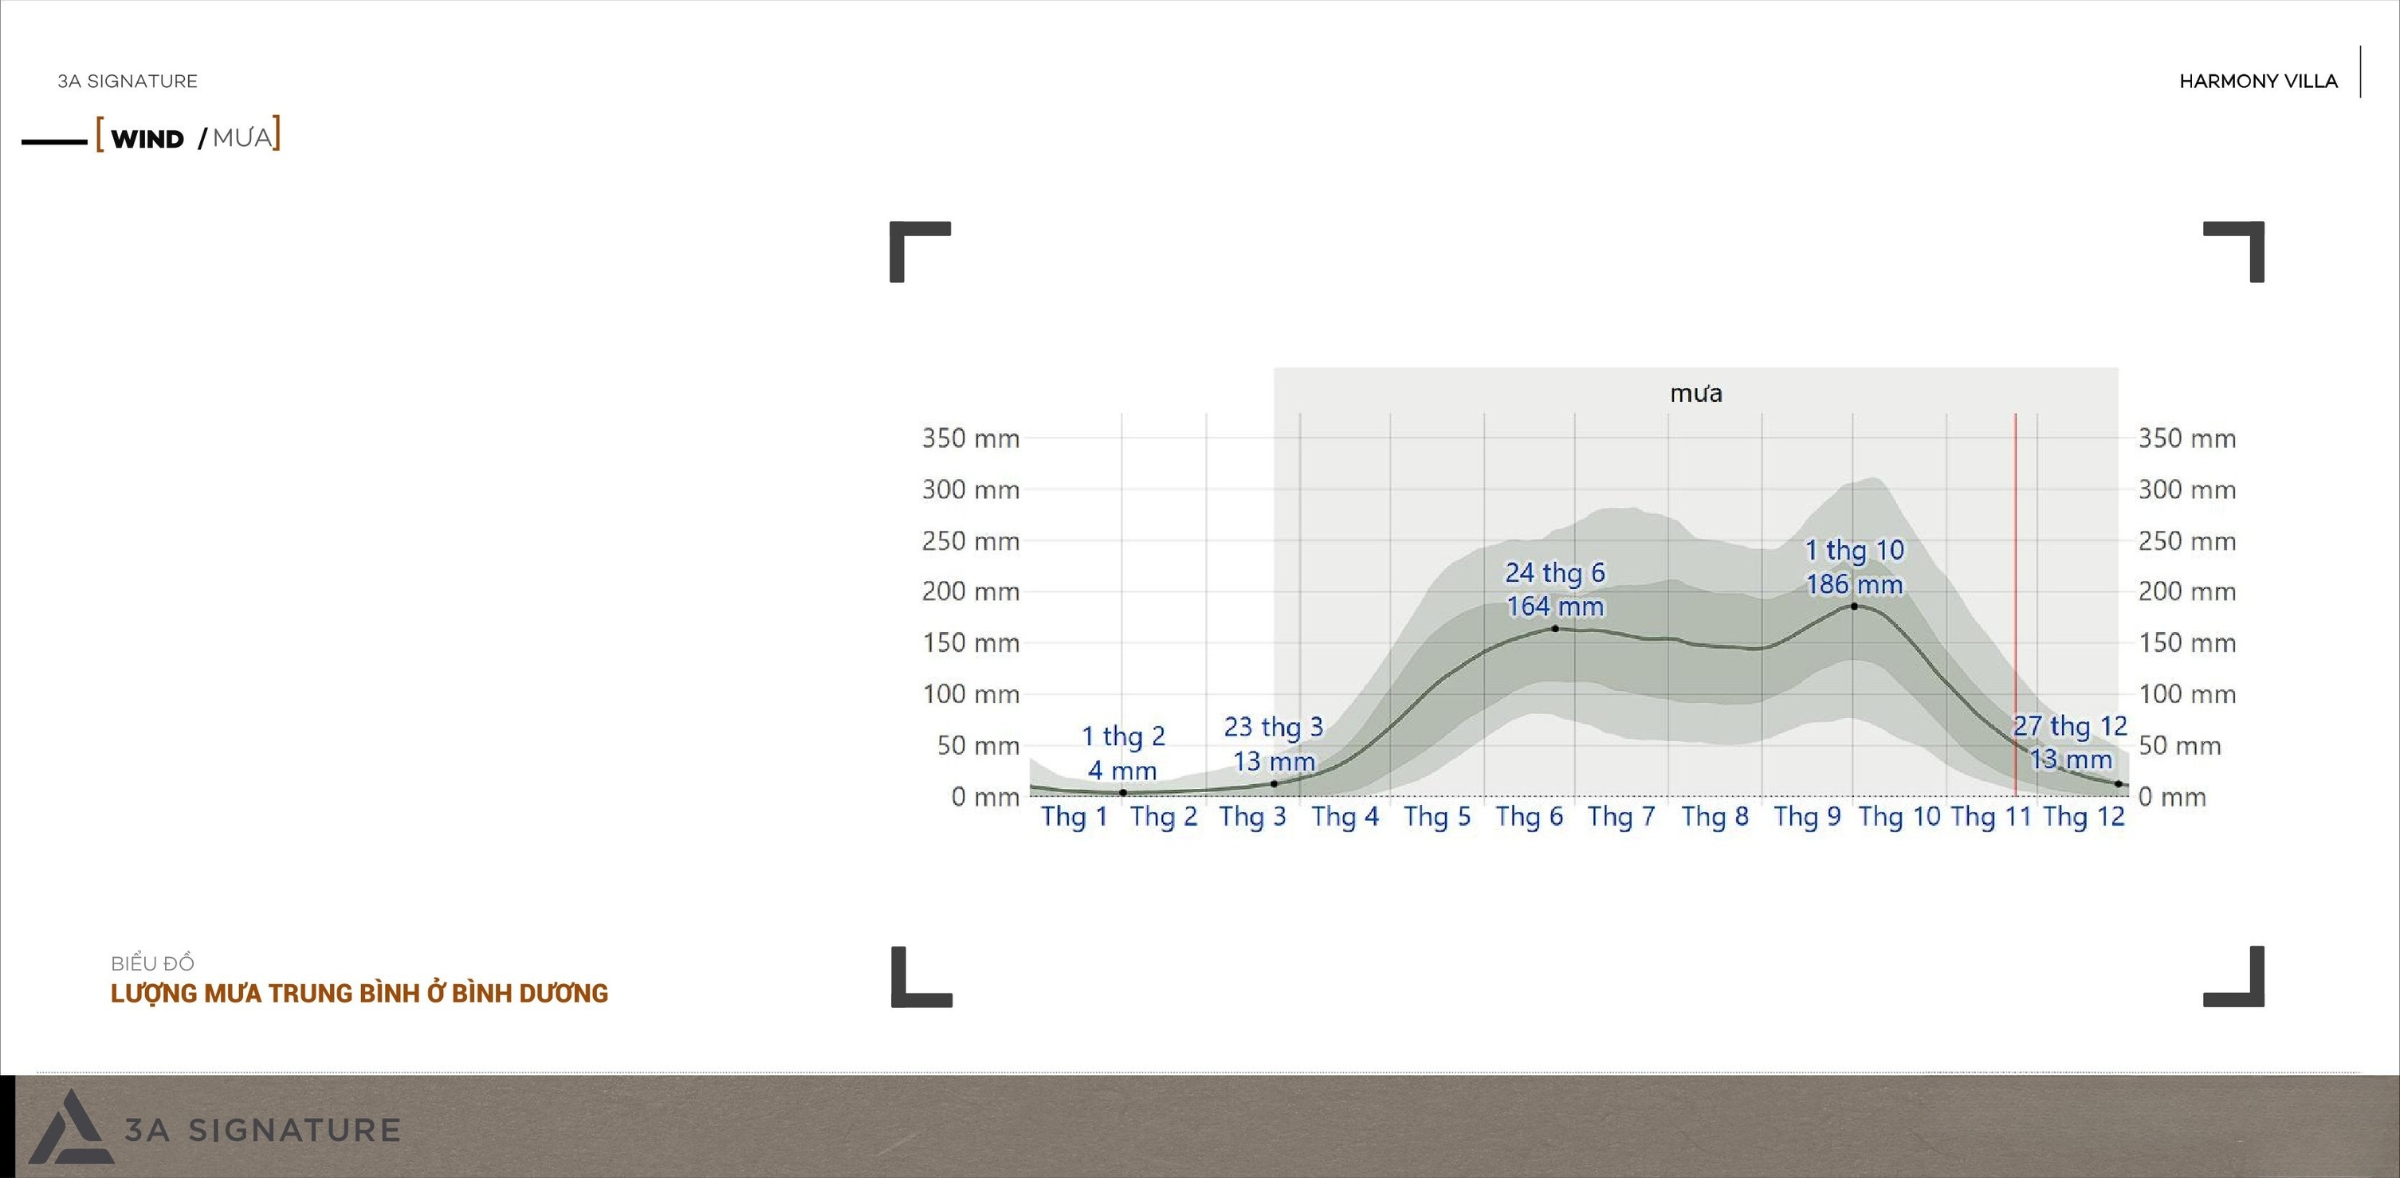The image size is (2400, 1178).
Task: Click the 3A SIGNATURE header text at top left
Action: click(x=127, y=81)
